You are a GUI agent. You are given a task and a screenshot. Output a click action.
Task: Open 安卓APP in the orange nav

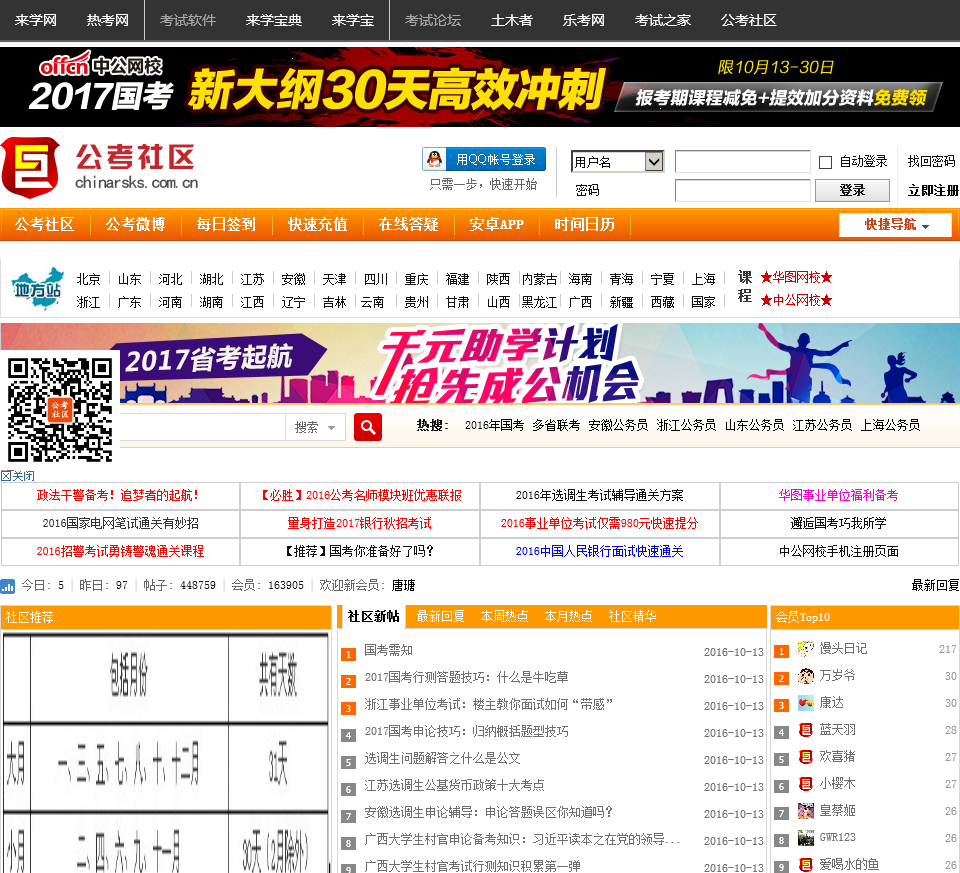497,225
